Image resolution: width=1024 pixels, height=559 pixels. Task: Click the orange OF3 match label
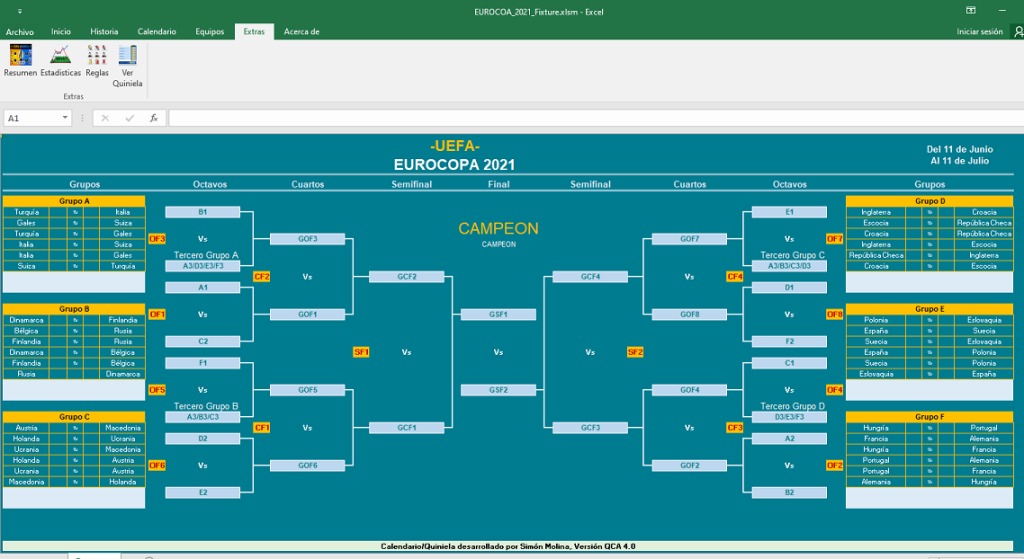pyautogui.click(x=157, y=239)
